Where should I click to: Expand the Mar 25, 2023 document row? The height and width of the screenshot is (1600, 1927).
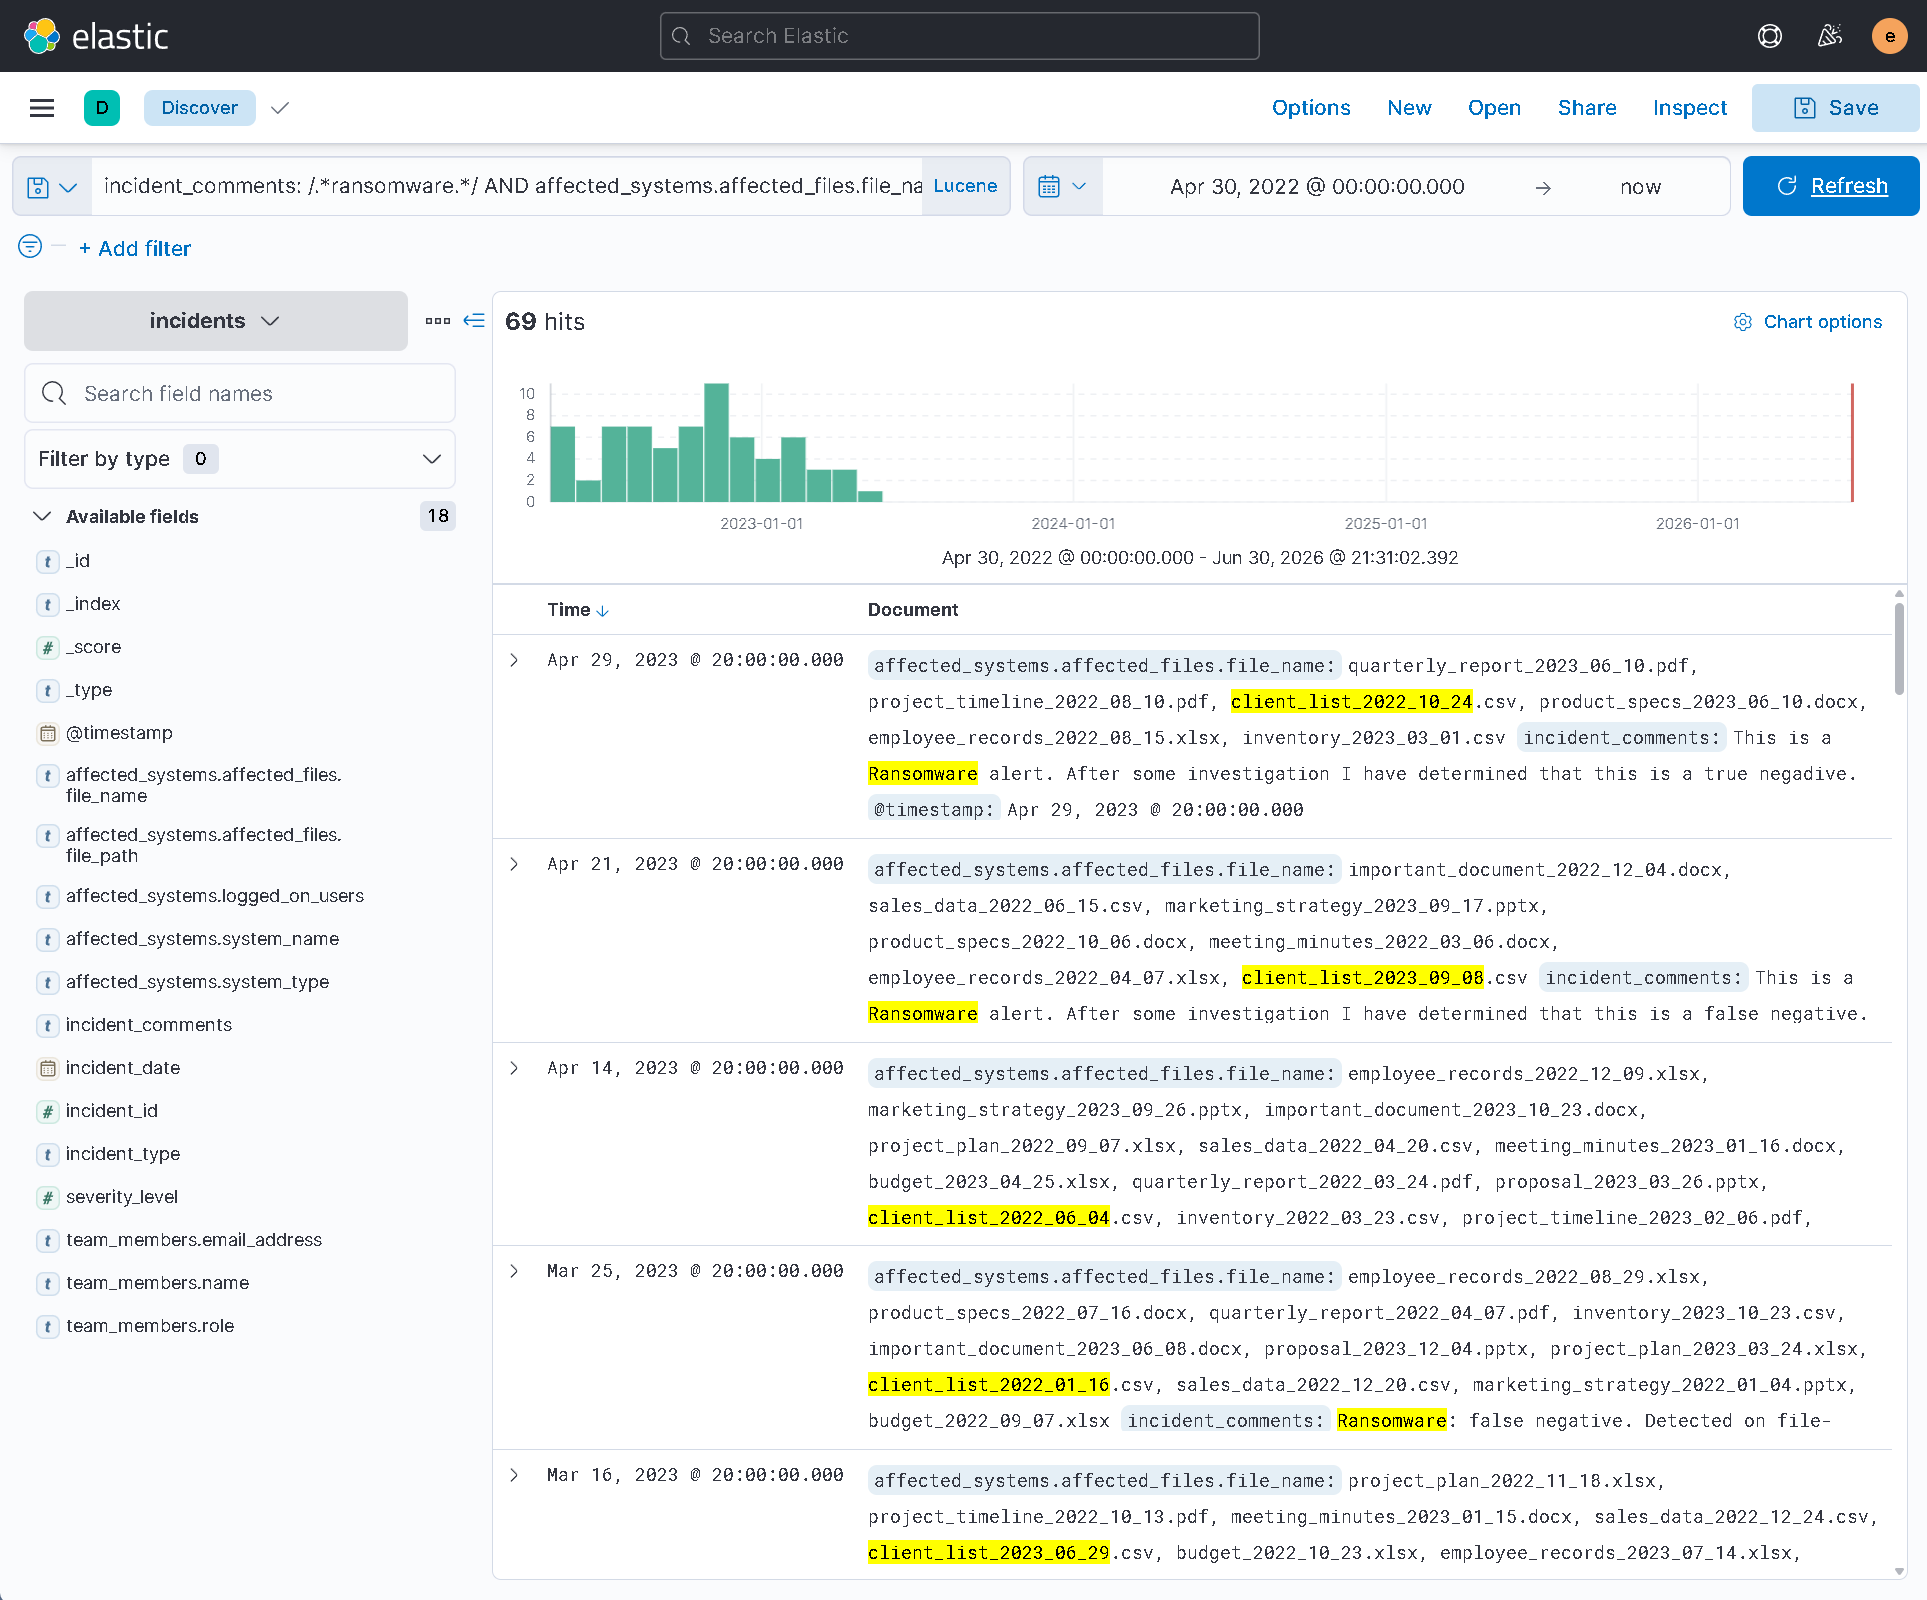514,1271
